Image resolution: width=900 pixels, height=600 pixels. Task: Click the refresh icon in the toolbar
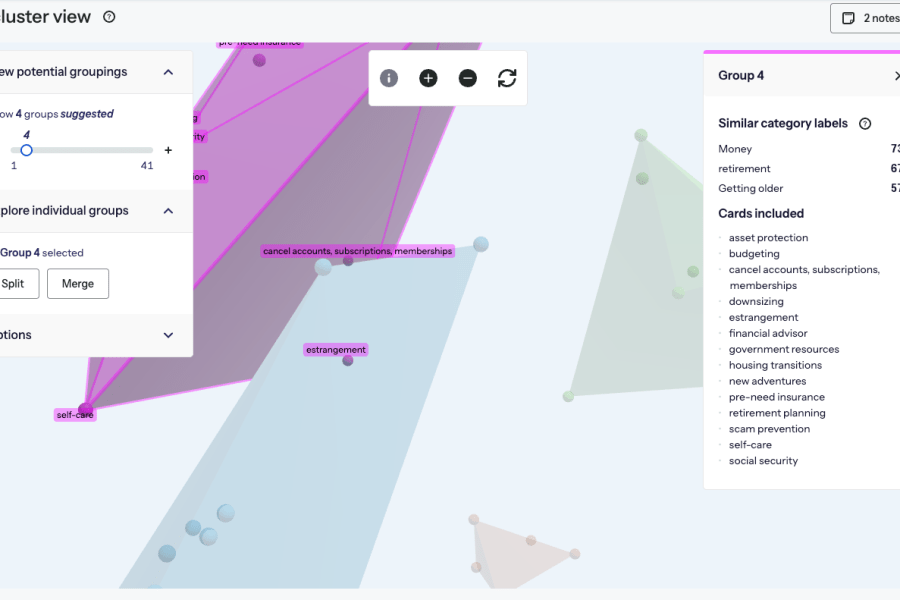point(507,78)
